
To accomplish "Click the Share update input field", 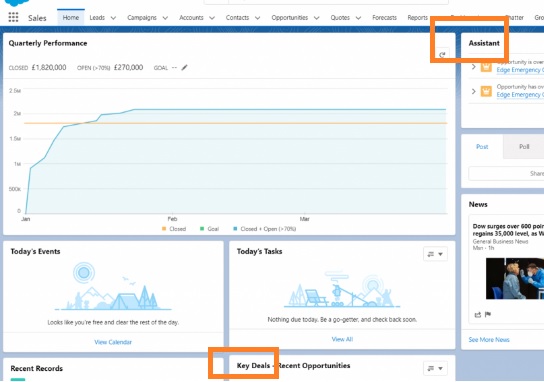I will (506, 173).
